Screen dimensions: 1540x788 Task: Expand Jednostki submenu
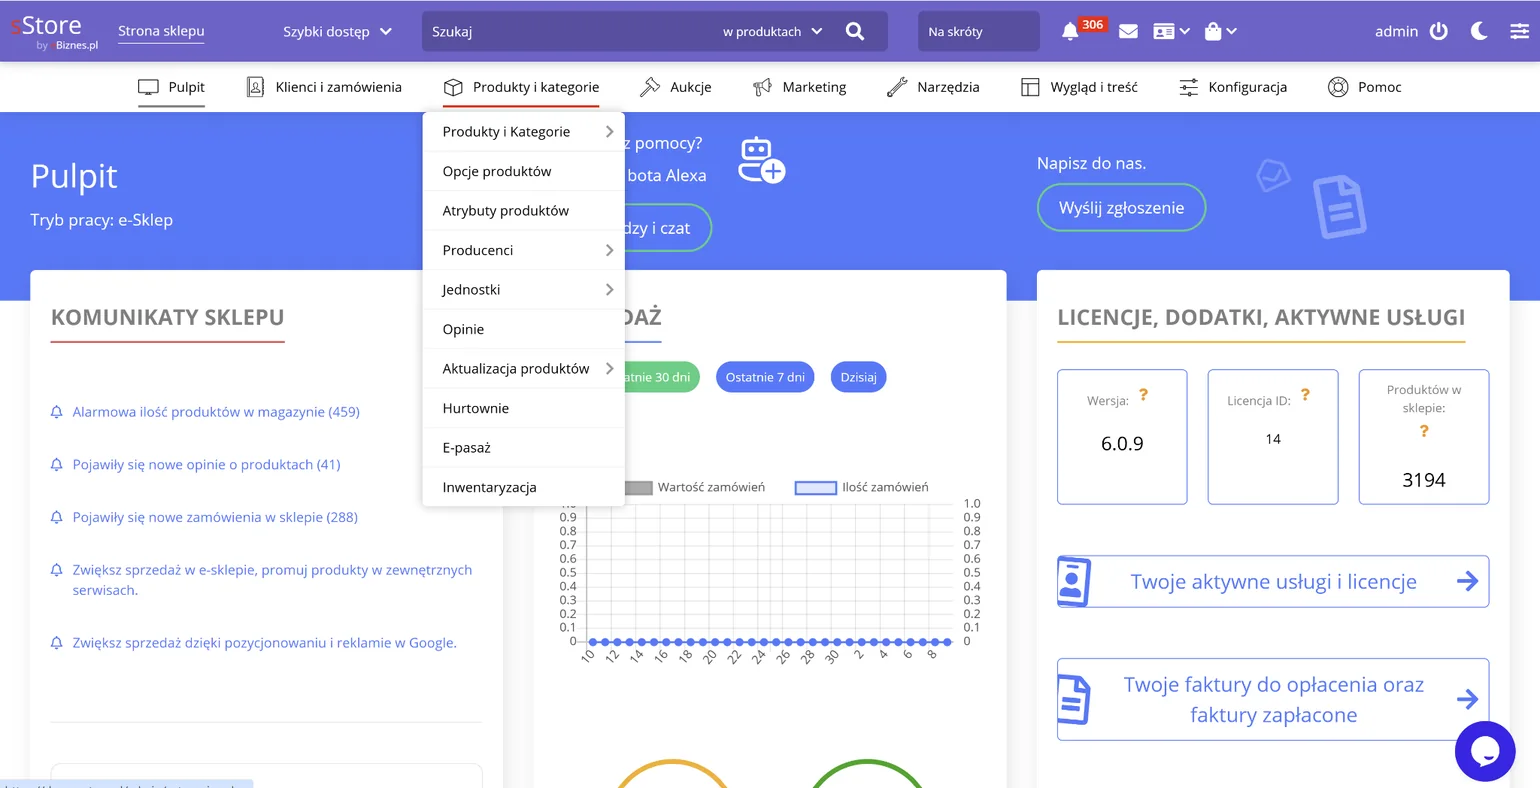tap(524, 290)
